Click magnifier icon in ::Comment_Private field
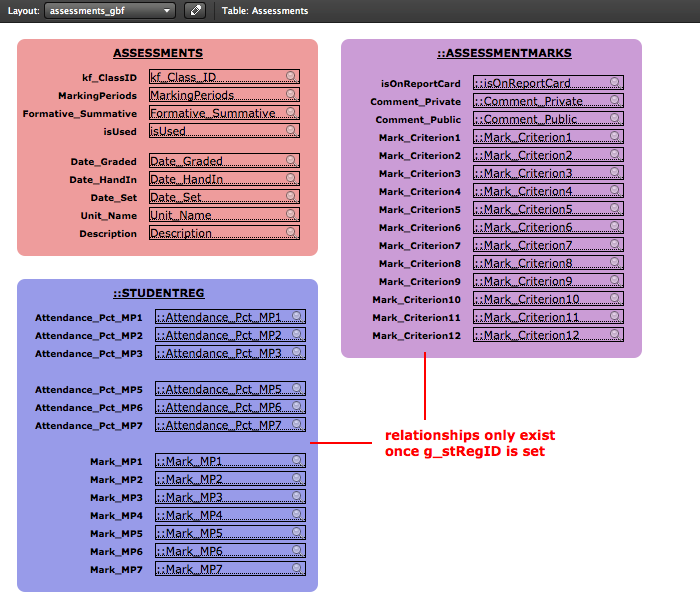The width and height of the screenshot is (700, 611). coord(615,100)
